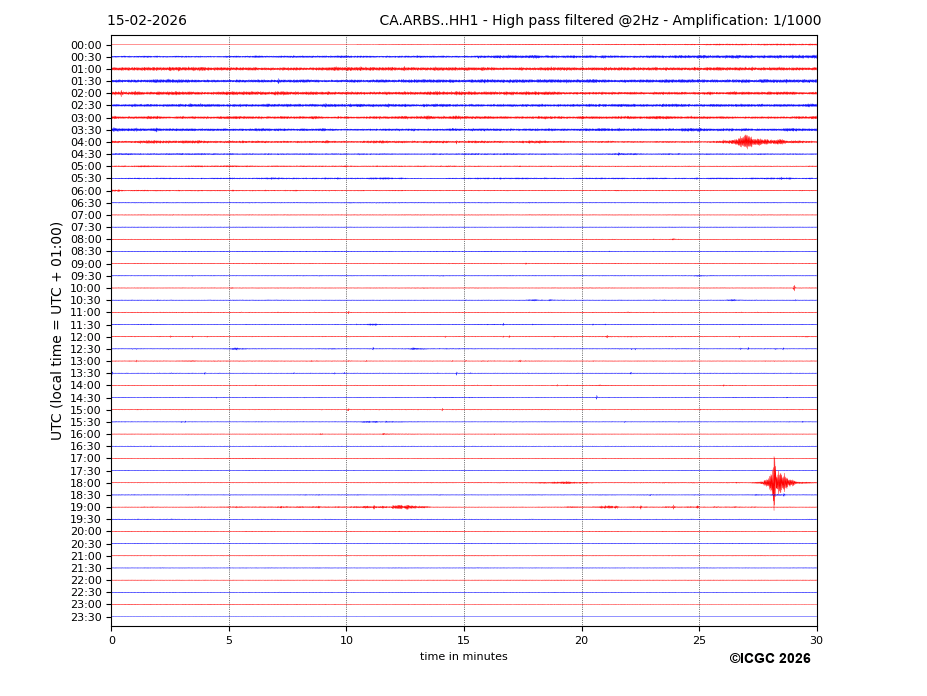Click the small red spike on the 10:00 trace
Image resolution: width=927 pixels, height=696 pixels.
pyautogui.click(x=794, y=288)
